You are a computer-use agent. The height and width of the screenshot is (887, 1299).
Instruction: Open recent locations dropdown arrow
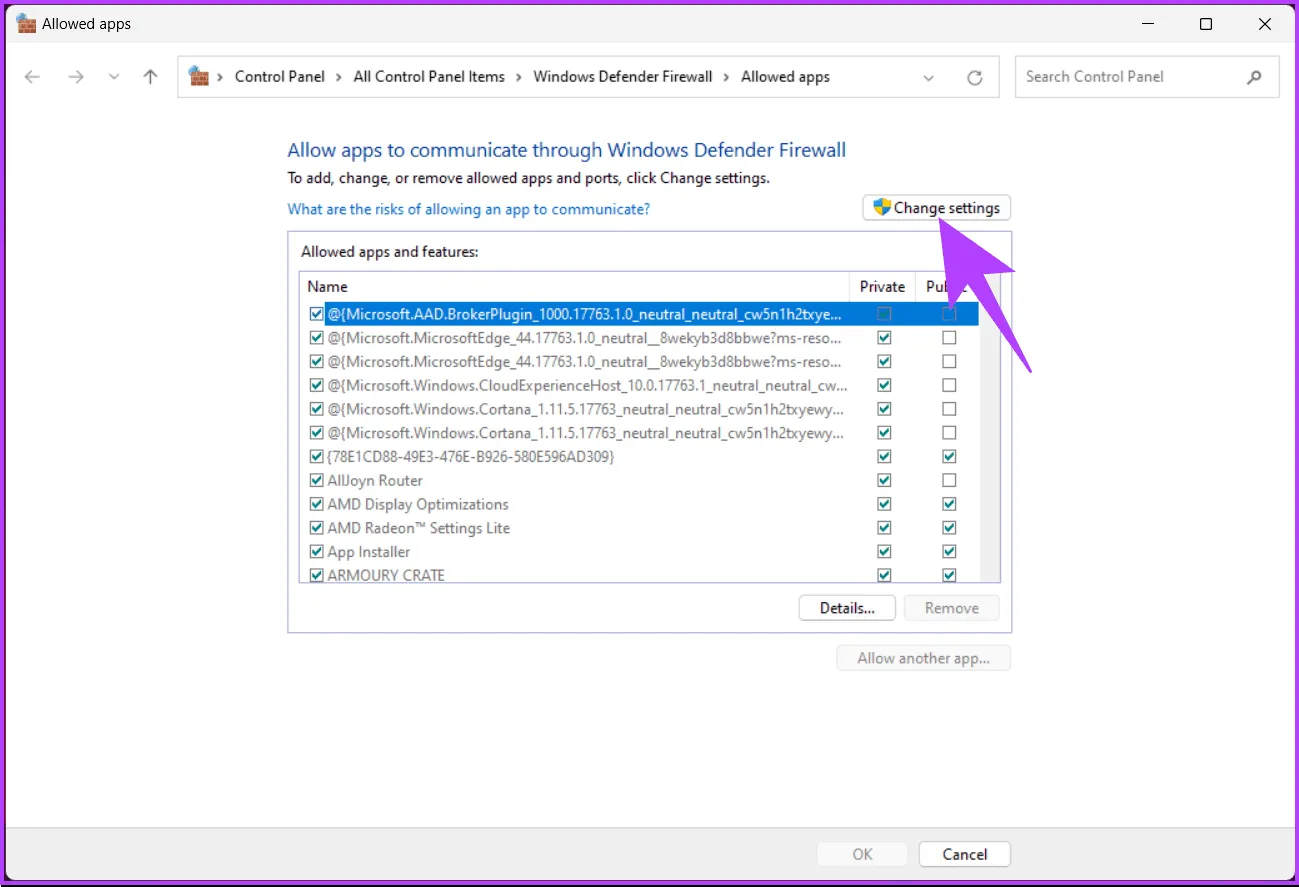(x=113, y=77)
